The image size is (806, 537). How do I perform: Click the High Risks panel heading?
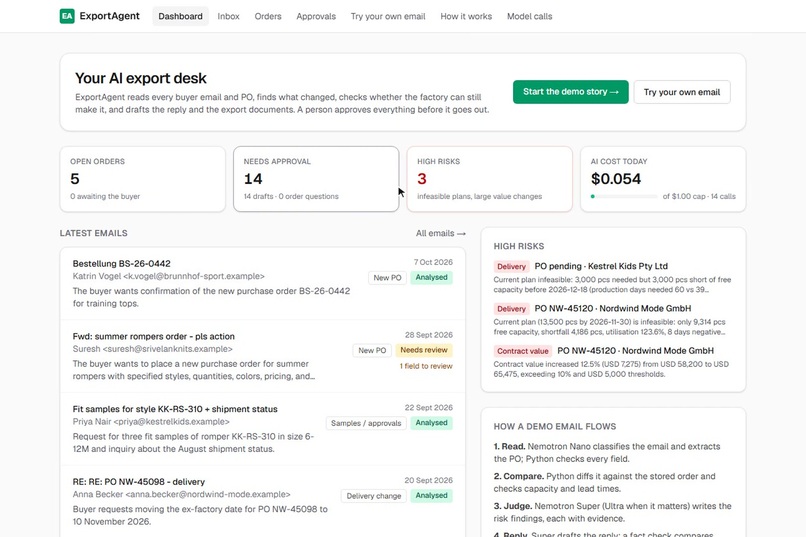(519, 247)
